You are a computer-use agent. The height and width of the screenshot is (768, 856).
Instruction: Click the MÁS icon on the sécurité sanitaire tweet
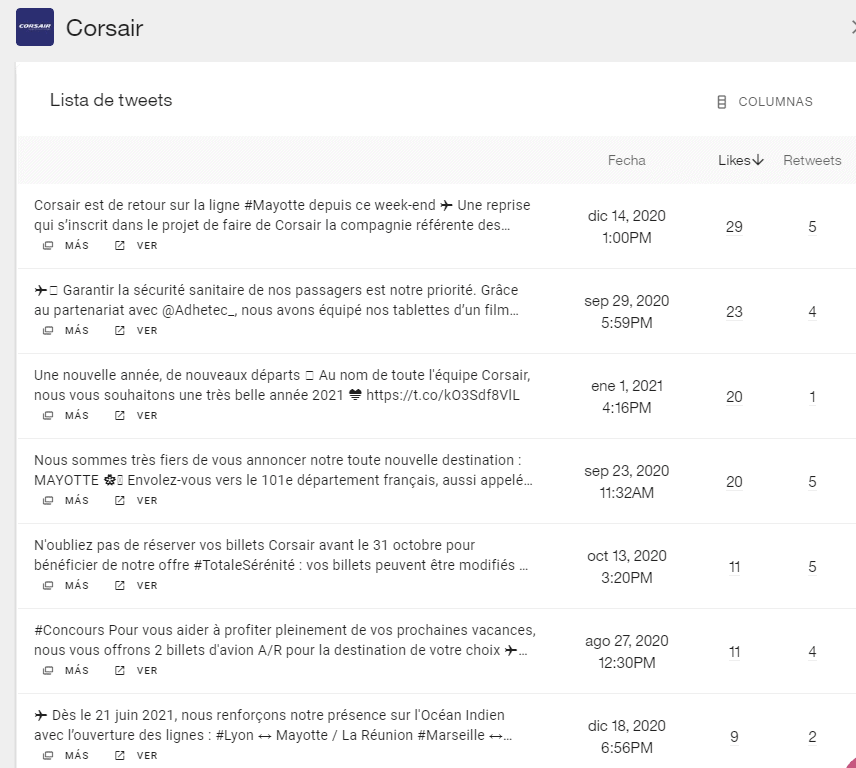coord(48,330)
